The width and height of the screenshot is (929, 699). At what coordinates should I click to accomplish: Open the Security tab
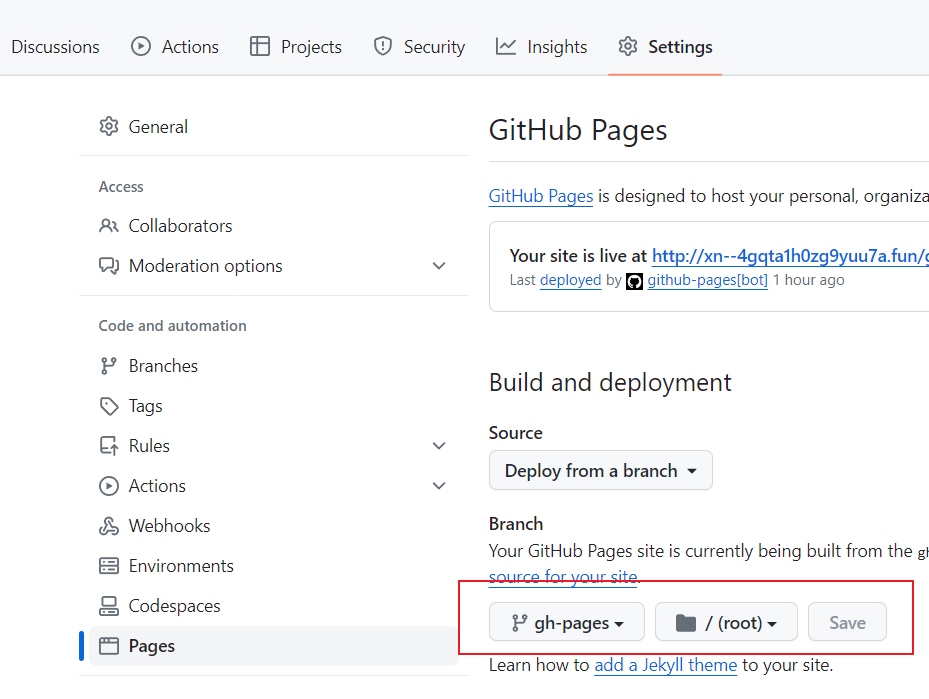(x=419, y=47)
